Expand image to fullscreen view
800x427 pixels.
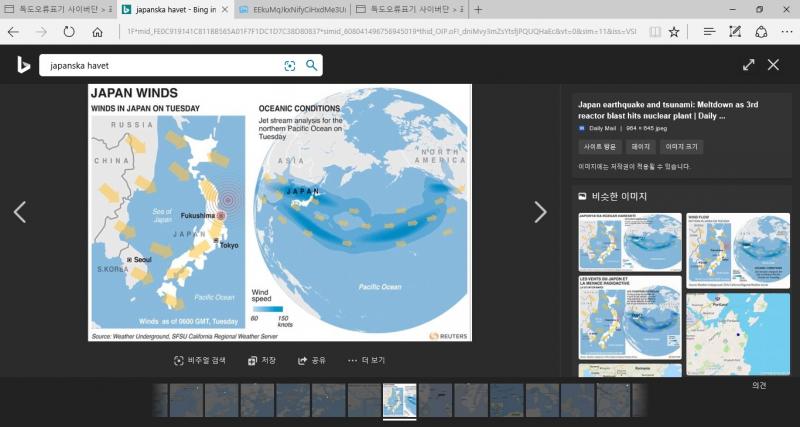(x=748, y=65)
